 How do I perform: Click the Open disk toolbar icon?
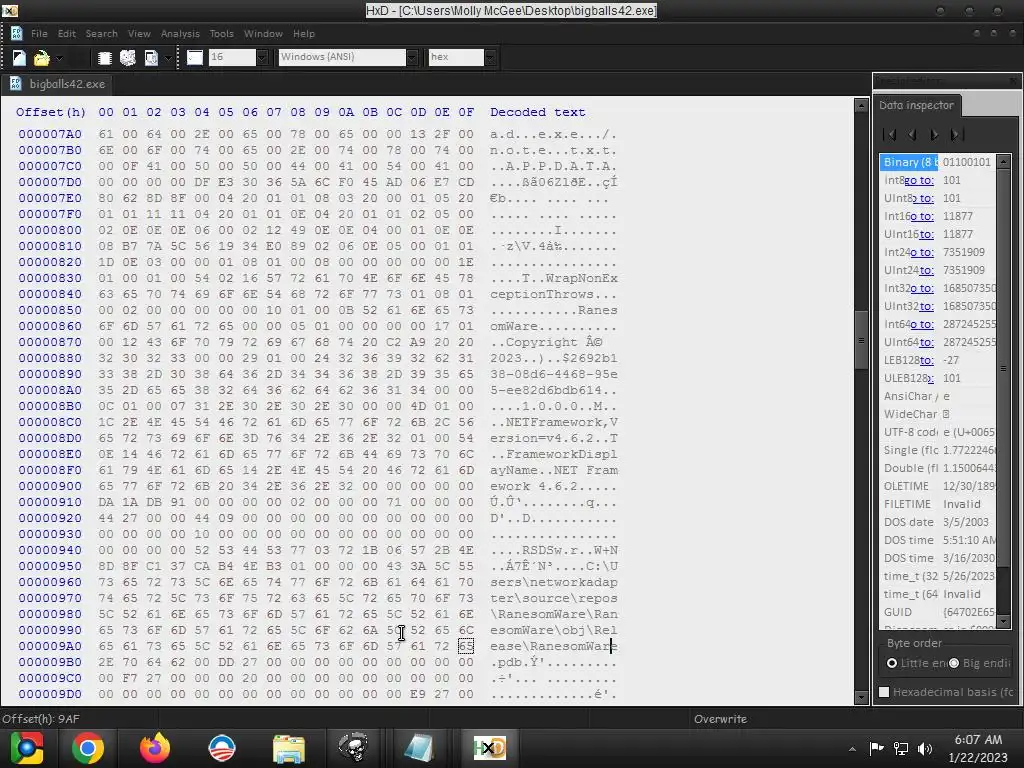[x=128, y=57]
